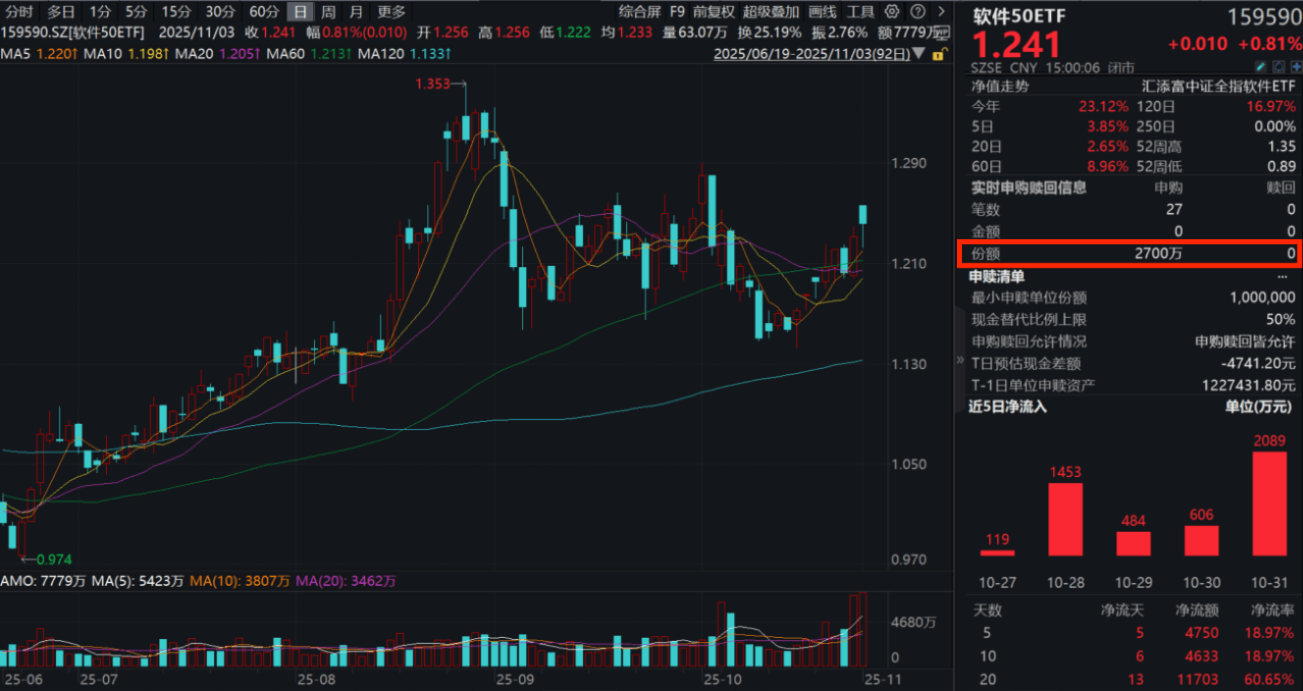Click the 工具 tools menu
Image resolution: width=1303 pixels, height=691 pixels.
point(861,12)
